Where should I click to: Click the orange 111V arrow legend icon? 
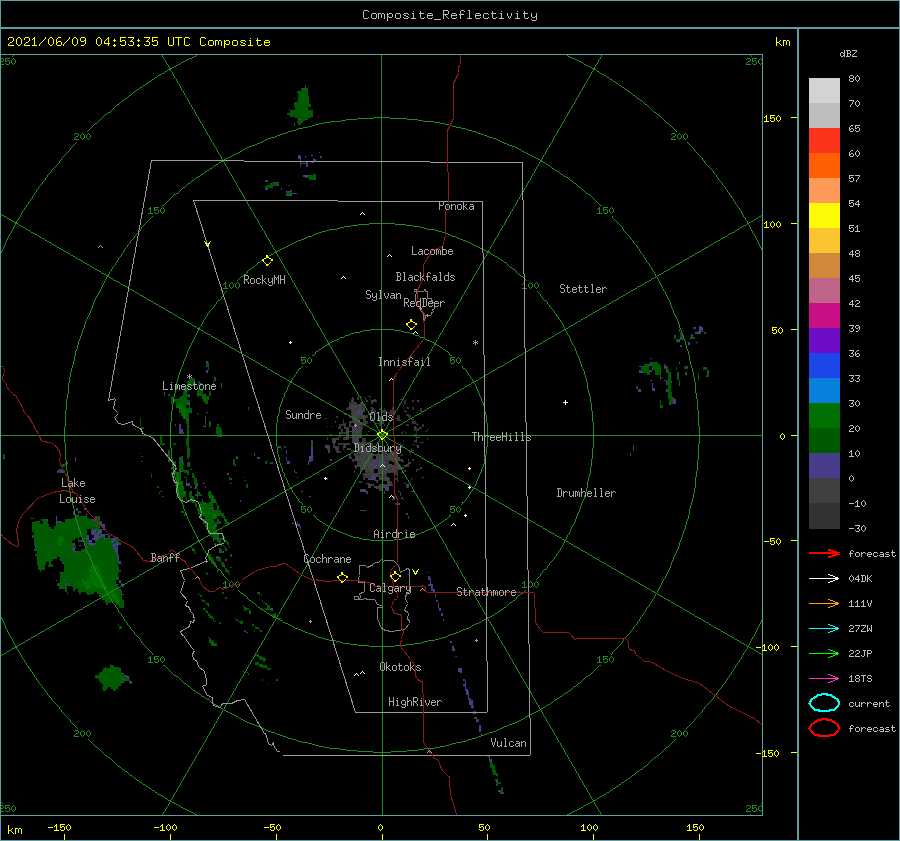pos(824,603)
